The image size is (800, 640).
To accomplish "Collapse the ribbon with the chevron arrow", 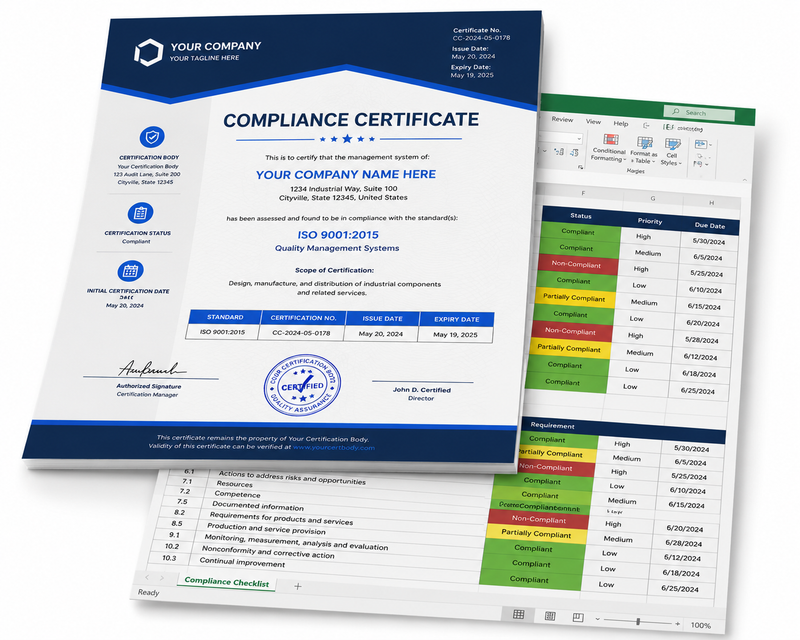I will (744, 180).
